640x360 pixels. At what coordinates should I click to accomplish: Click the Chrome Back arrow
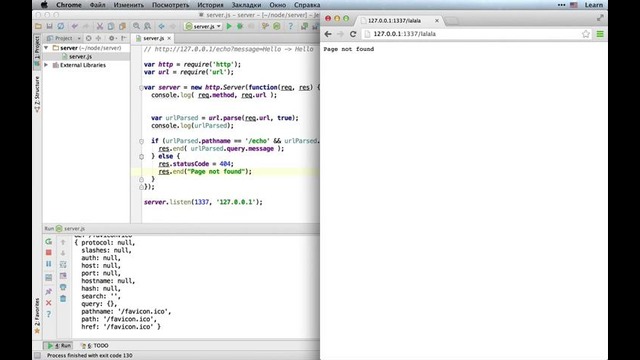(x=328, y=34)
